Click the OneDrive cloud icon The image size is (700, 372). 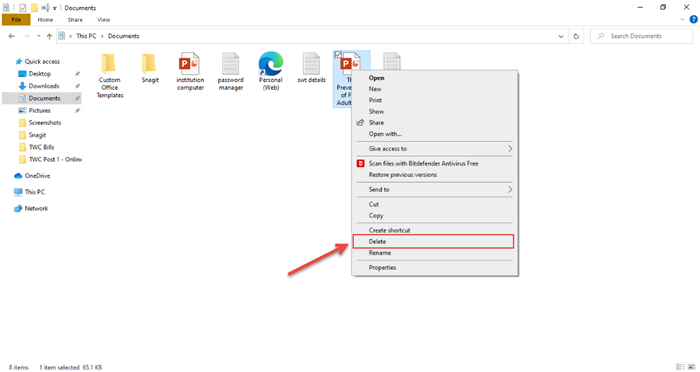tap(18, 176)
